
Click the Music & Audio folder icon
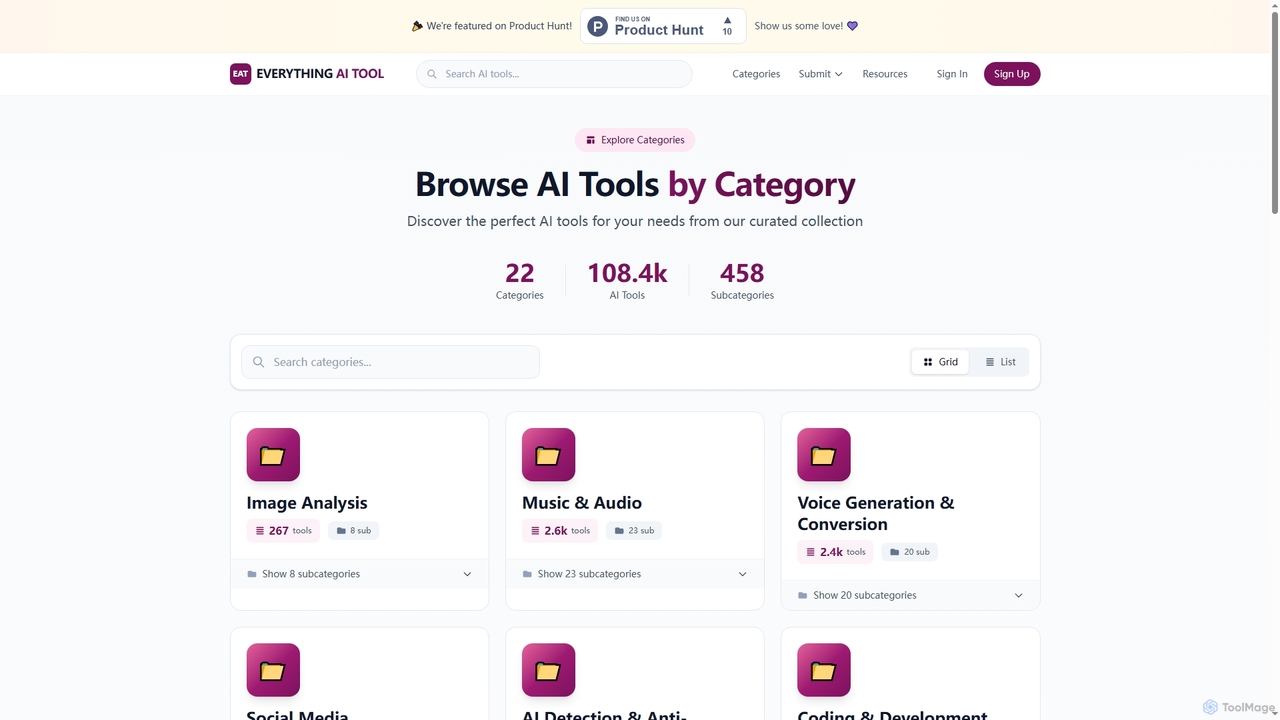548,455
